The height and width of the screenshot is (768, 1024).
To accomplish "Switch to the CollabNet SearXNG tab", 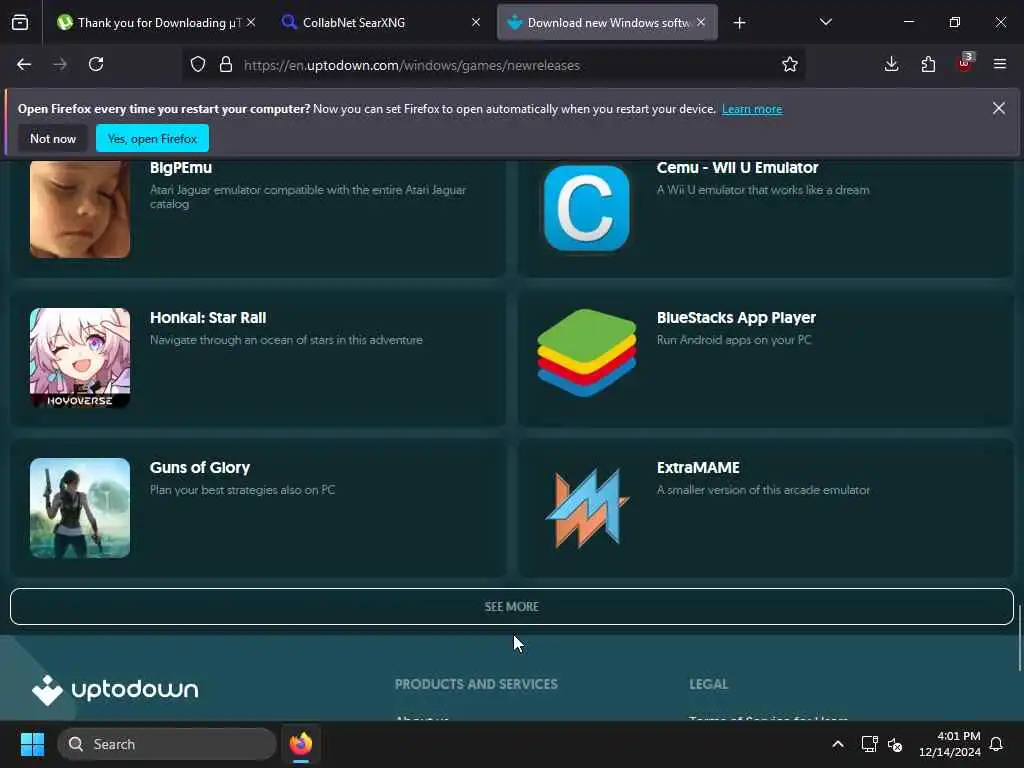I will tap(381, 22).
